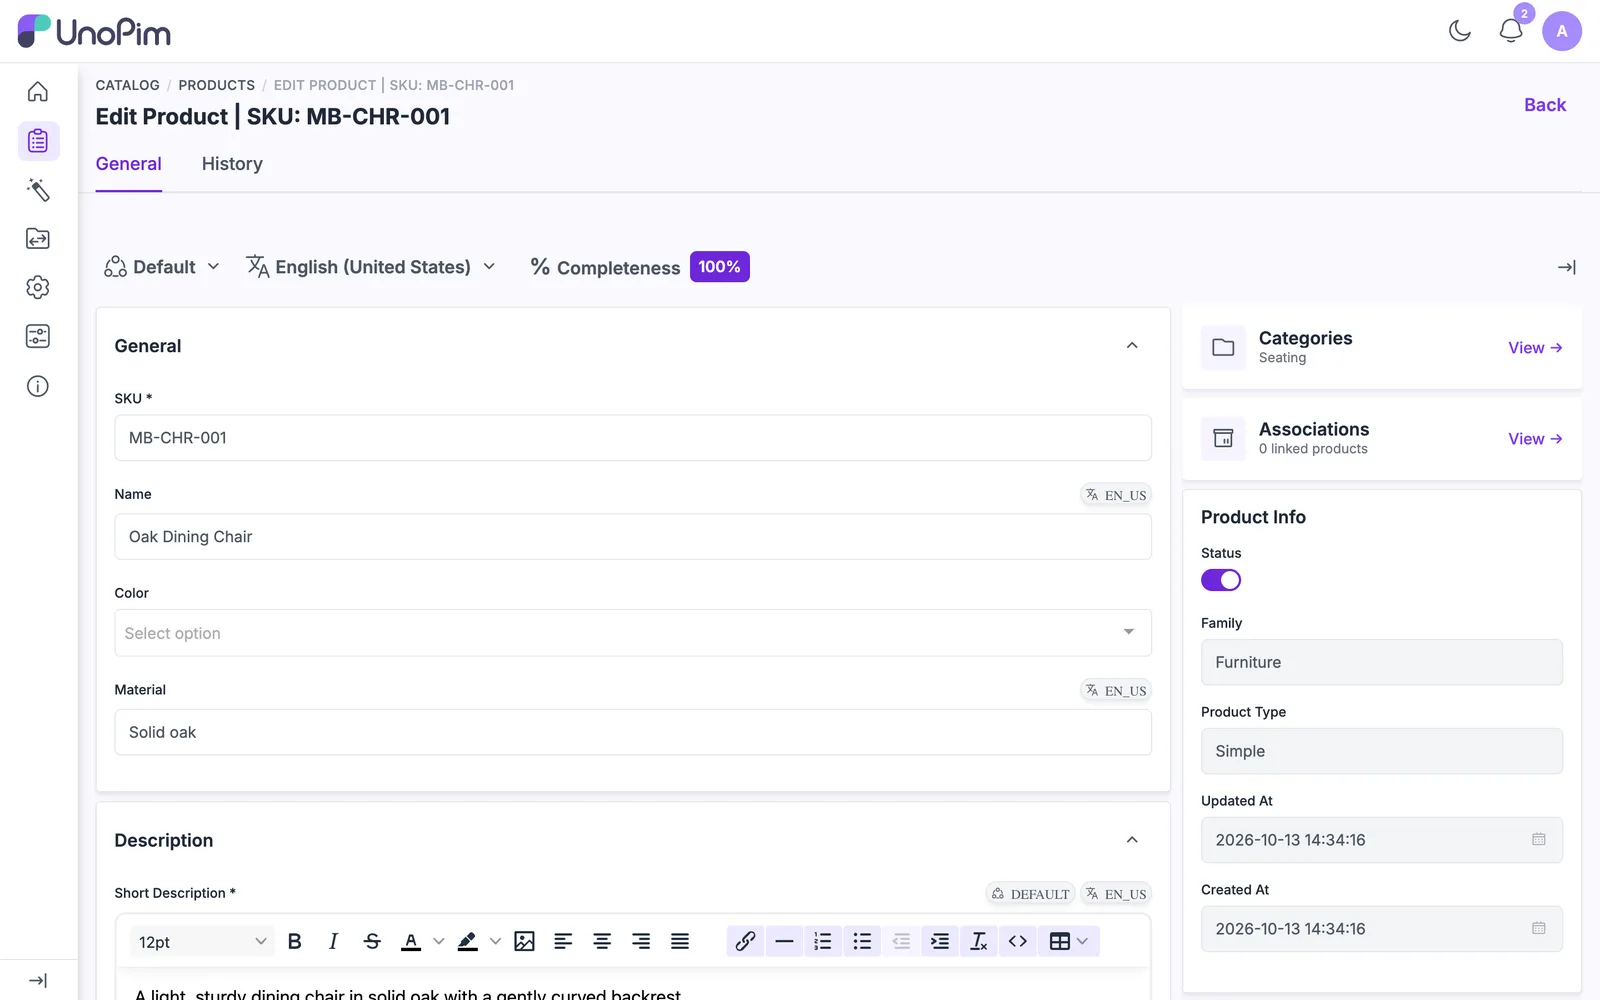Open the info circle icon in sidebar
This screenshot has height=1000, width=1600.
point(38,386)
